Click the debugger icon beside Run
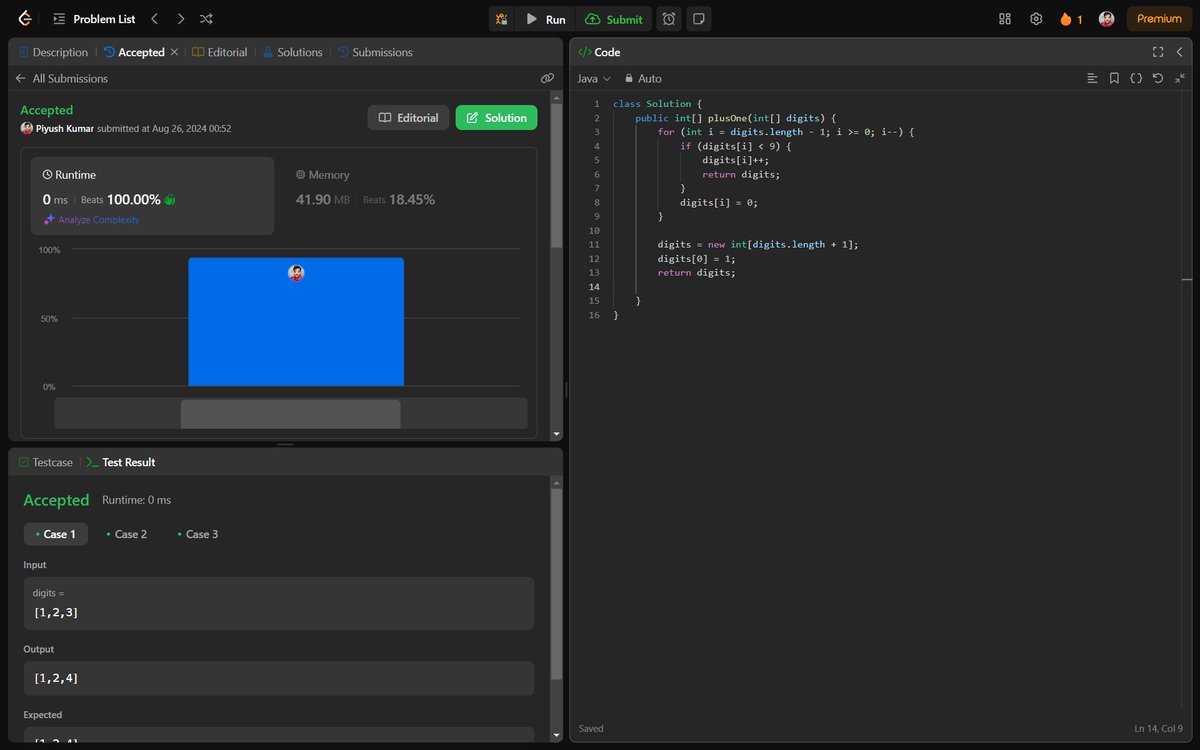The height and width of the screenshot is (750, 1200). point(502,19)
